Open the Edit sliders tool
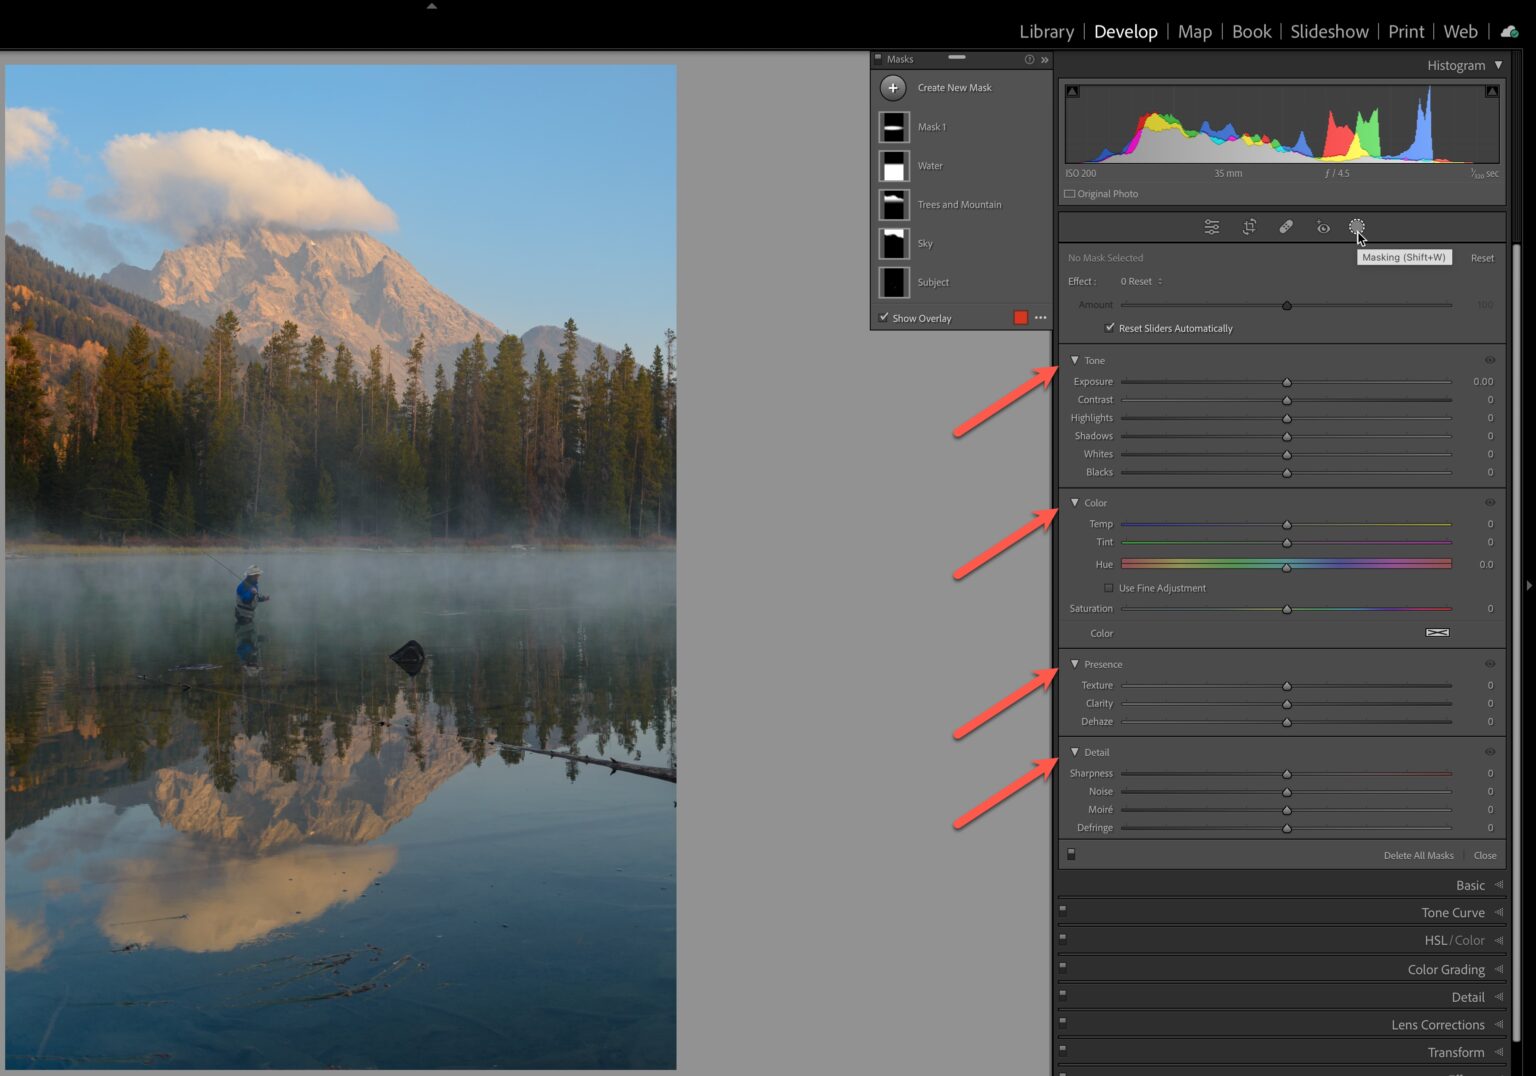Screen dimensions: 1536x1076 1211,227
